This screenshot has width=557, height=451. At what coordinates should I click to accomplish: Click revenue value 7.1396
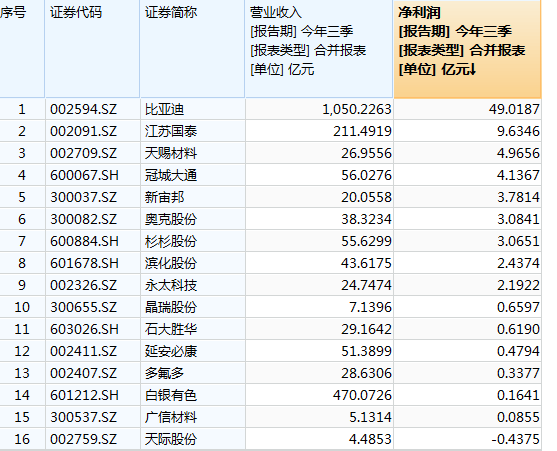click(370, 307)
